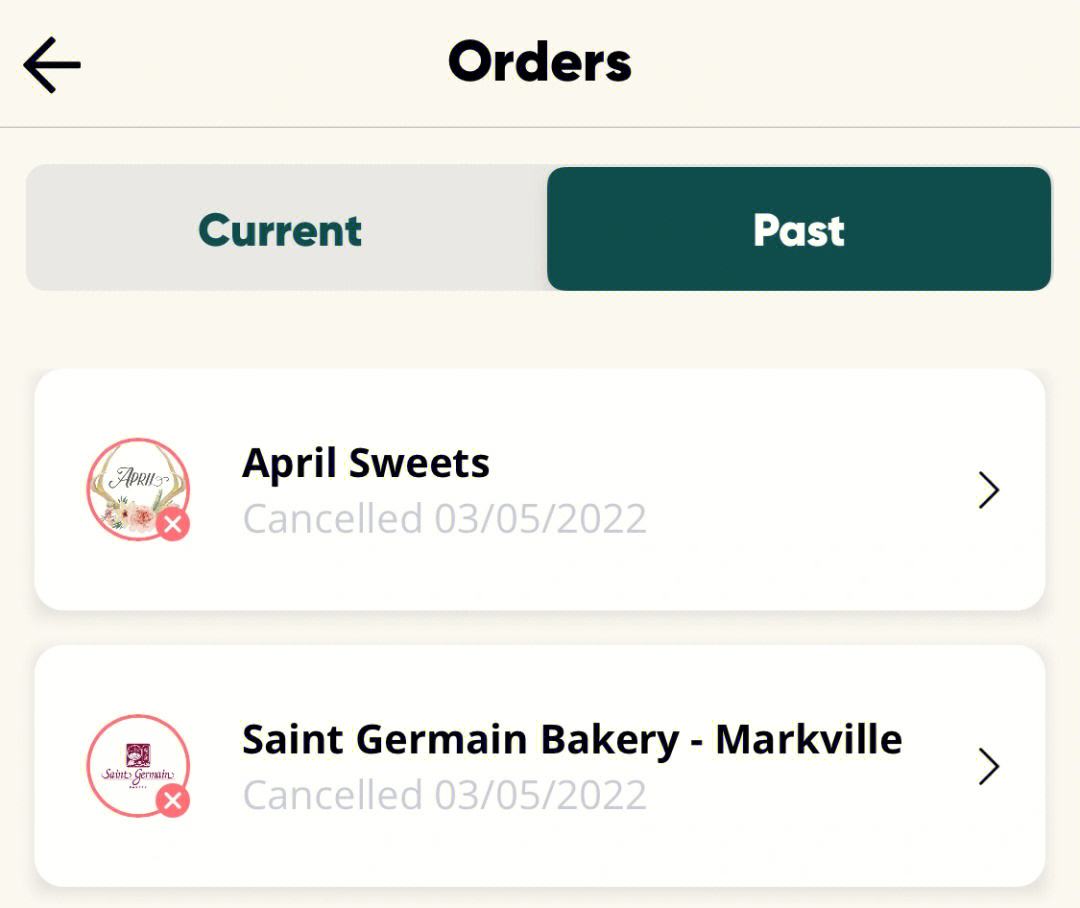
Task: Tap the red X badge on the Saint Germain logo
Action: [173, 801]
